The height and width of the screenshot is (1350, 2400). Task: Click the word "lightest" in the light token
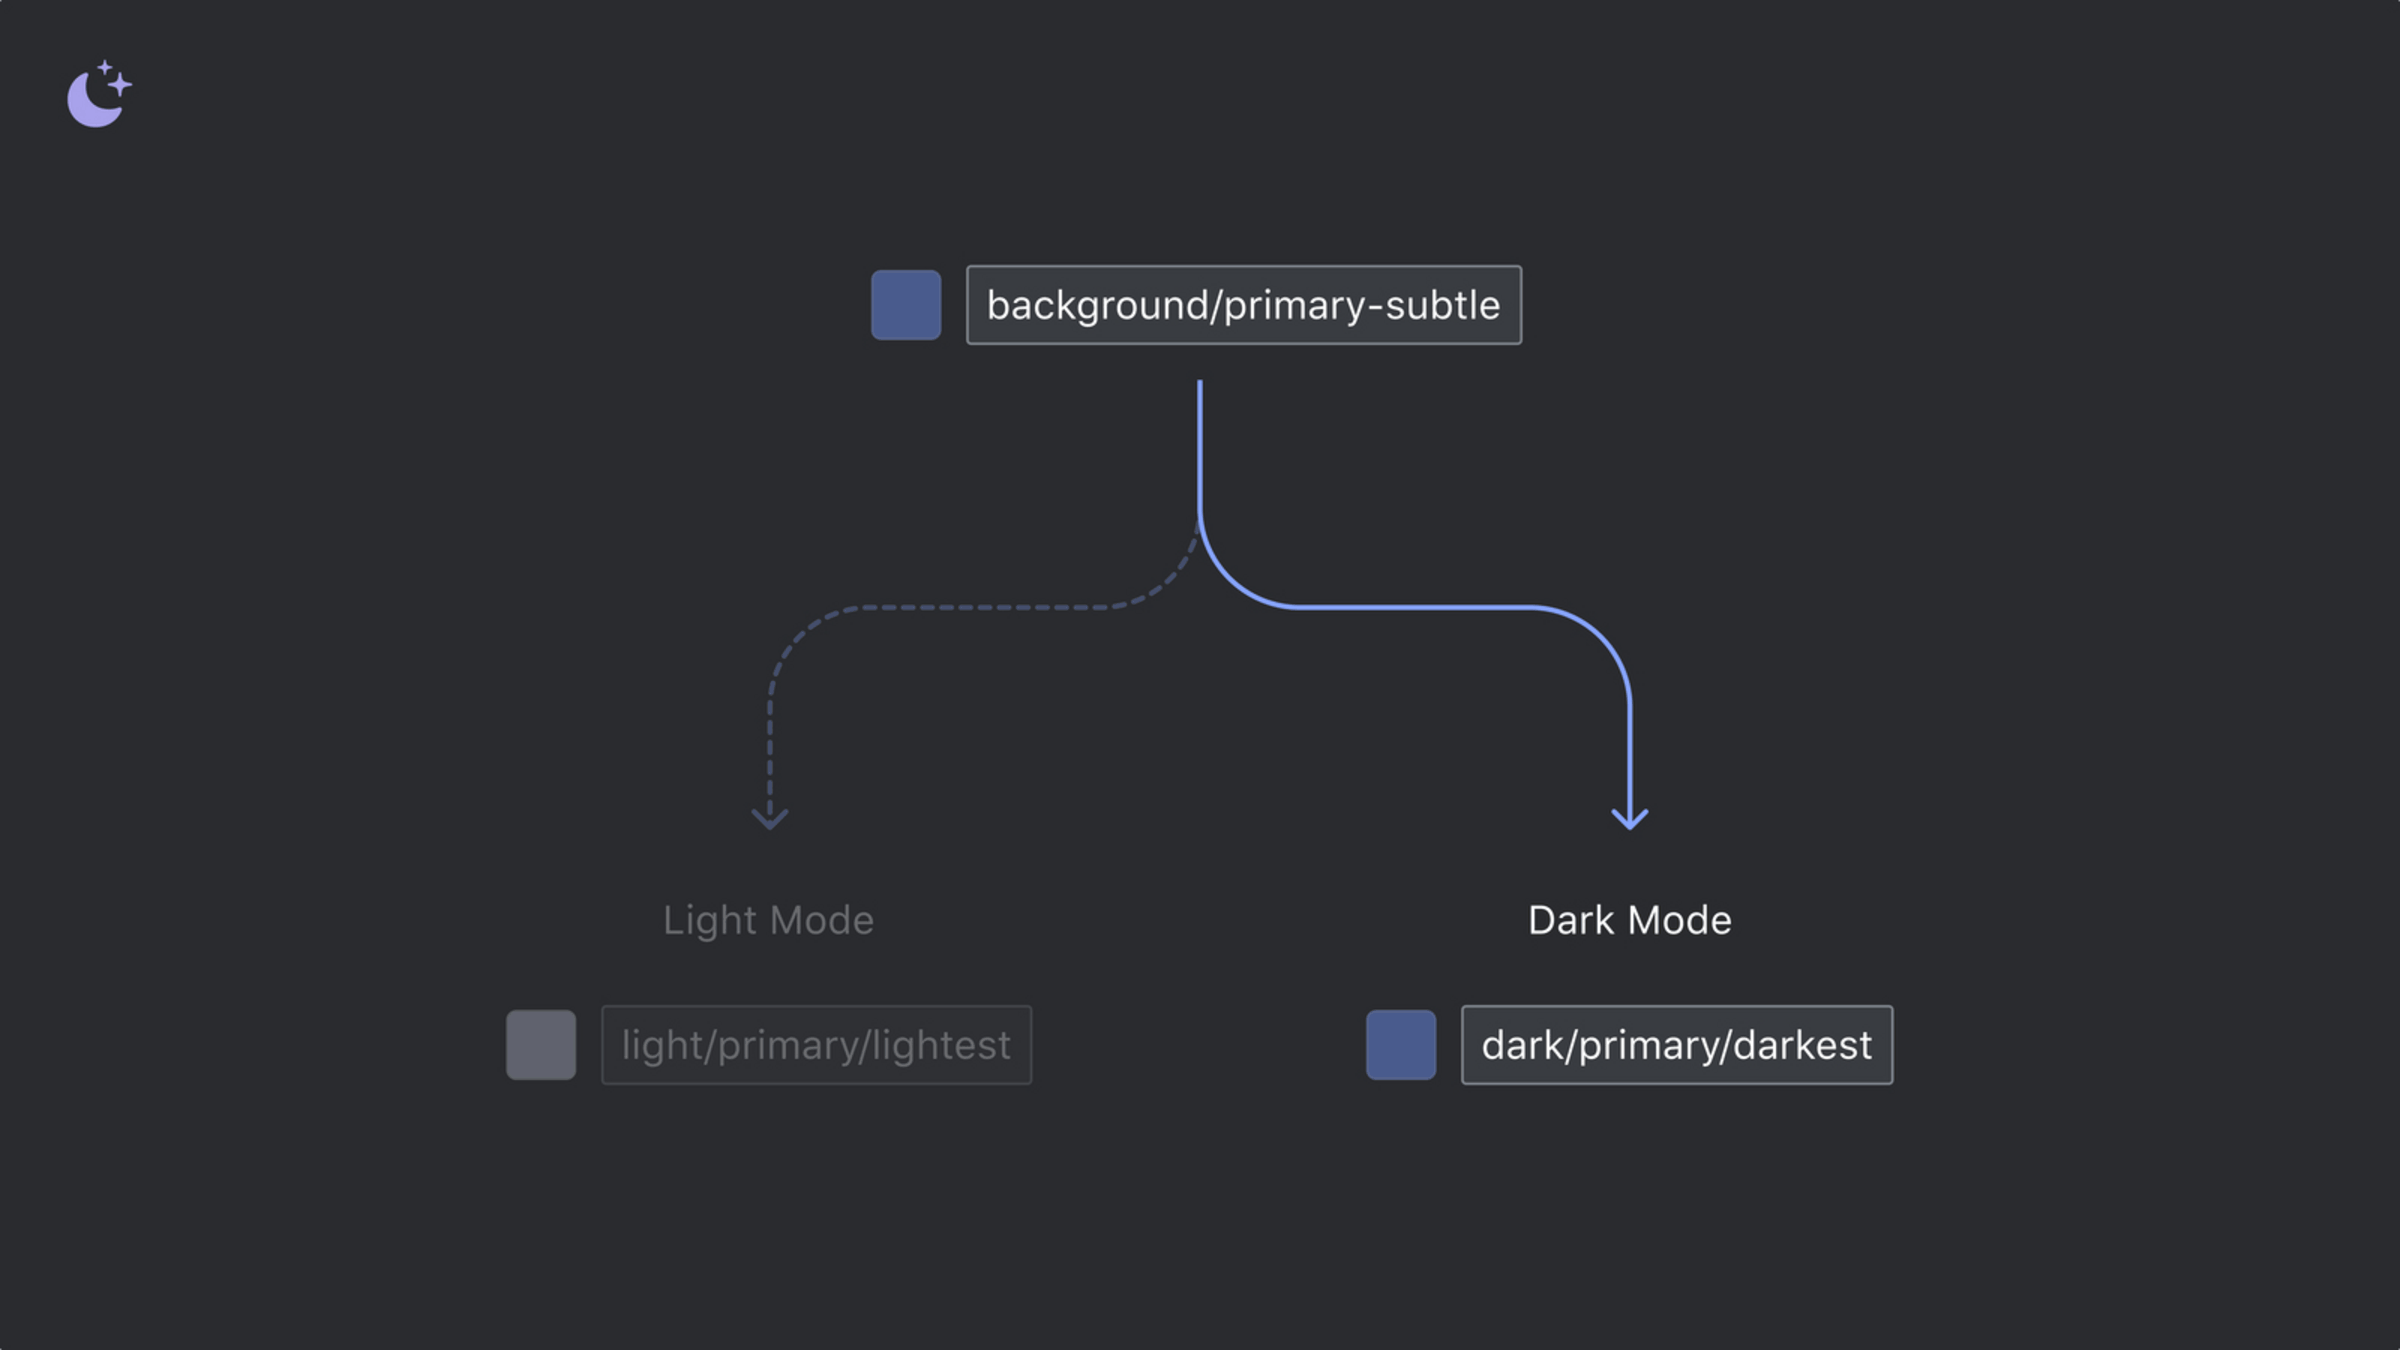[940, 1045]
